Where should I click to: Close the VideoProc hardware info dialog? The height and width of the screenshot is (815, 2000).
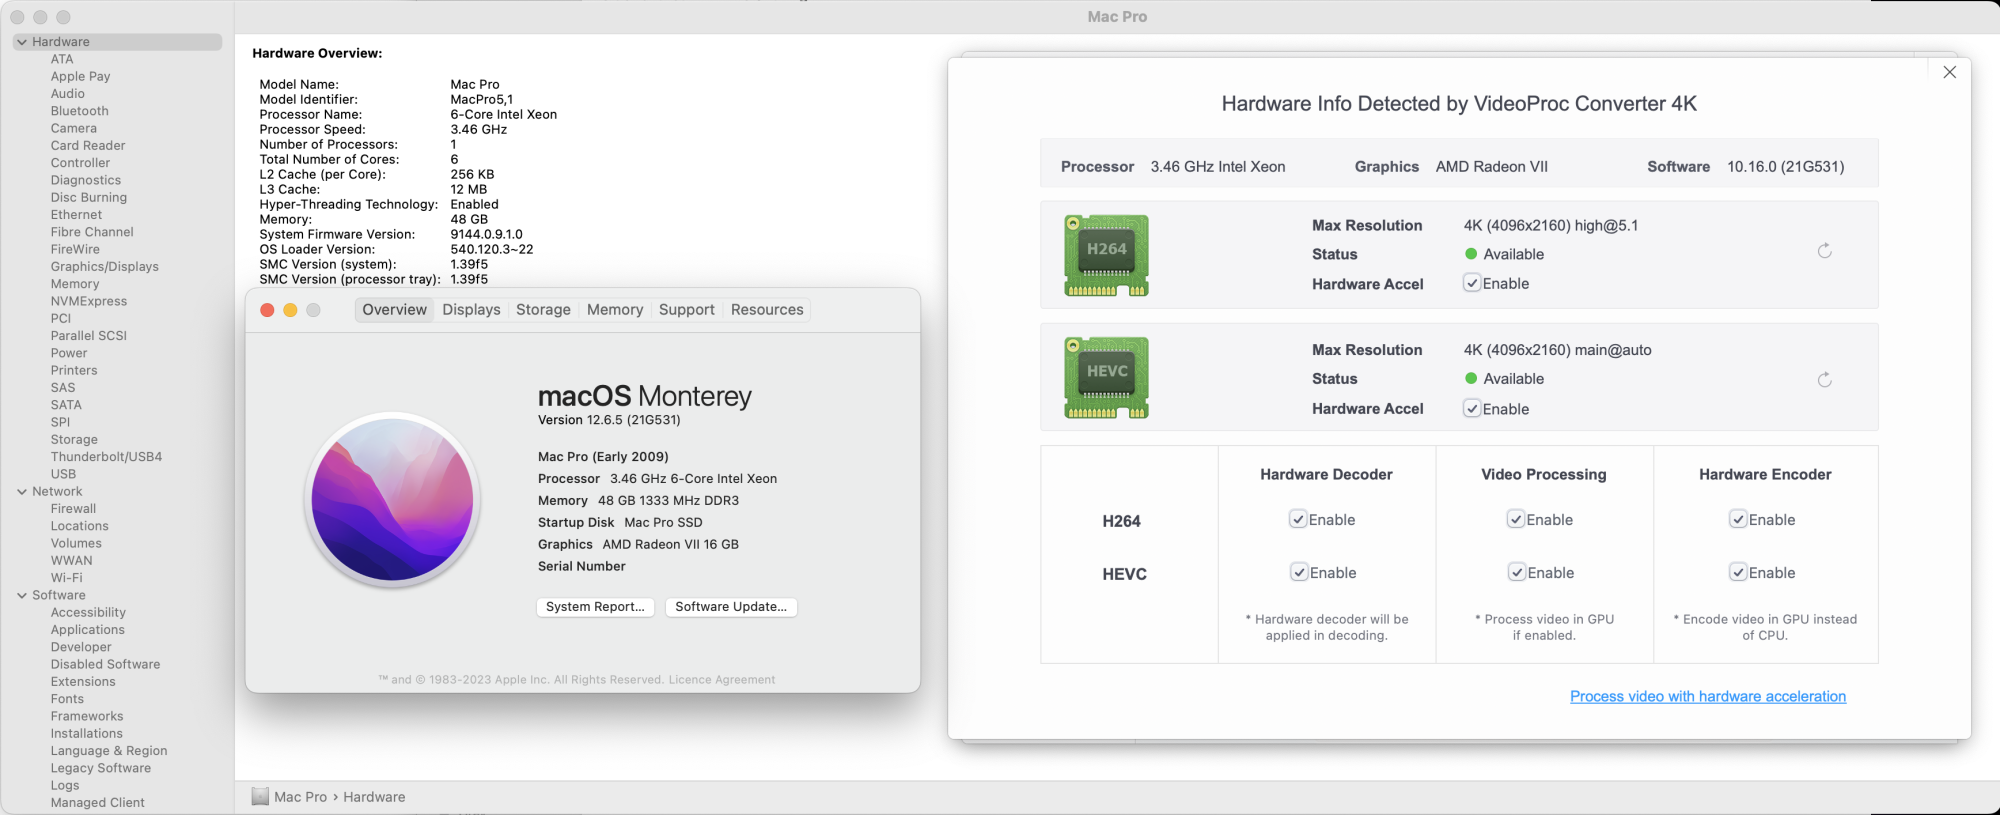(x=1949, y=72)
